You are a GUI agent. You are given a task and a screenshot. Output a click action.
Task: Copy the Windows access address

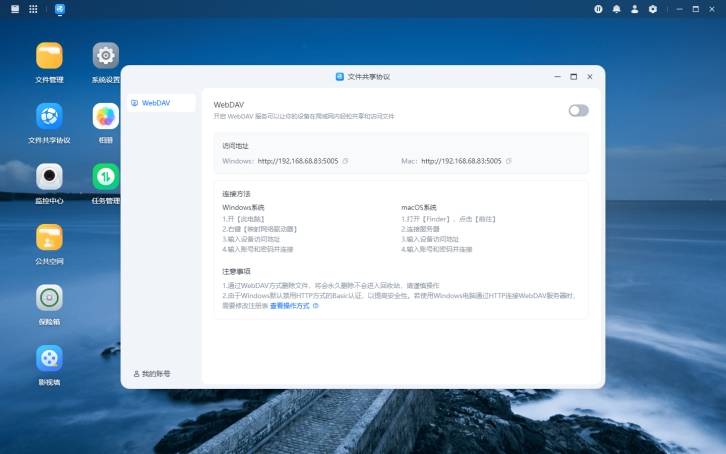(x=346, y=161)
